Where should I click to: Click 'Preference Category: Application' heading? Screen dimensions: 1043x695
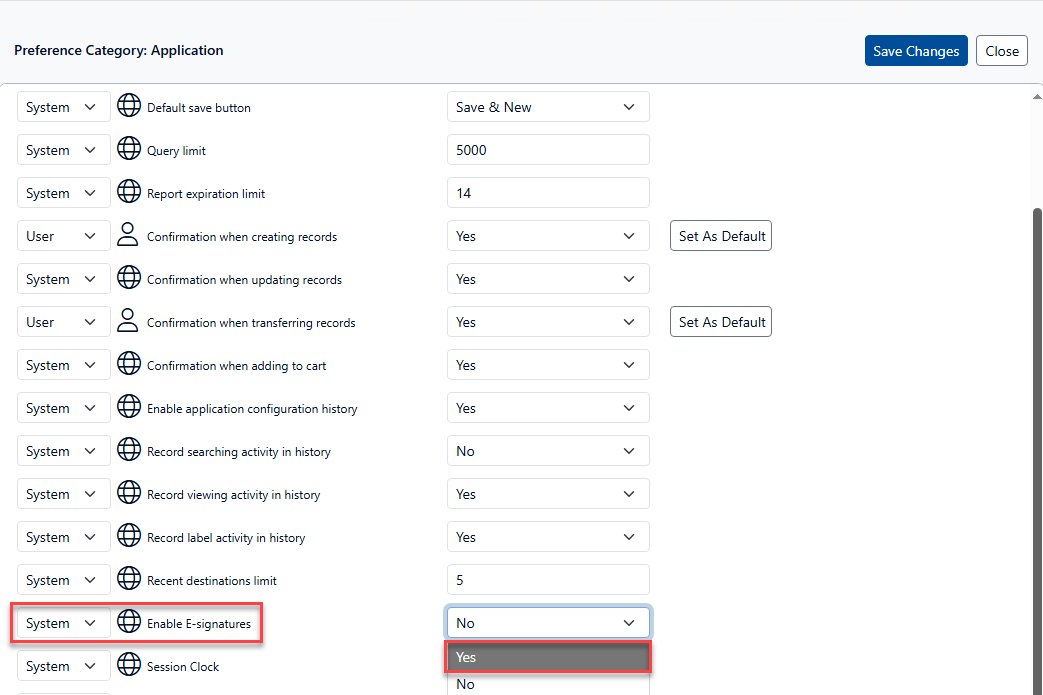(x=118, y=51)
